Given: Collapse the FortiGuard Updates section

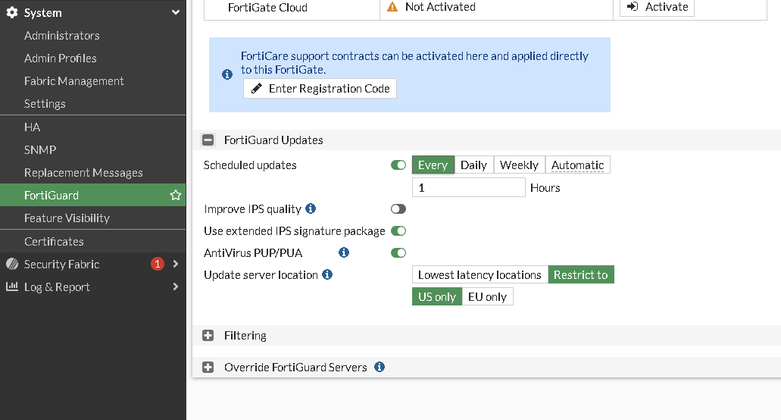Looking at the screenshot, I should point(208,141).
